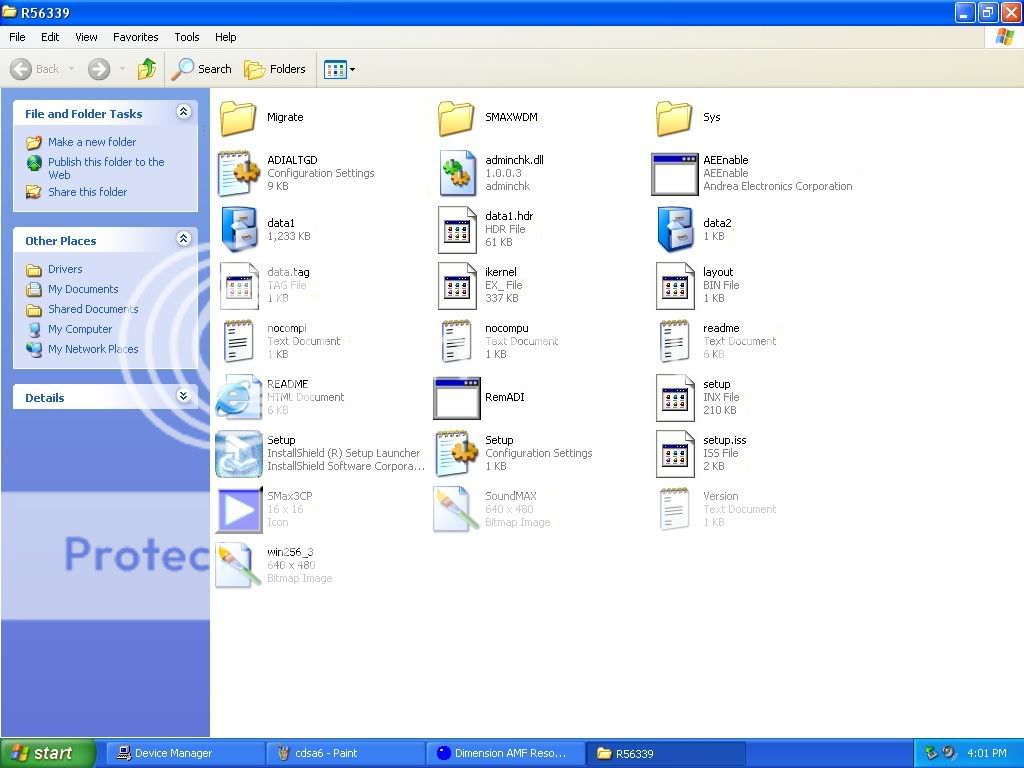
Task: Collapse the File and Folder Tasks panel
Action: coord(183,113)
